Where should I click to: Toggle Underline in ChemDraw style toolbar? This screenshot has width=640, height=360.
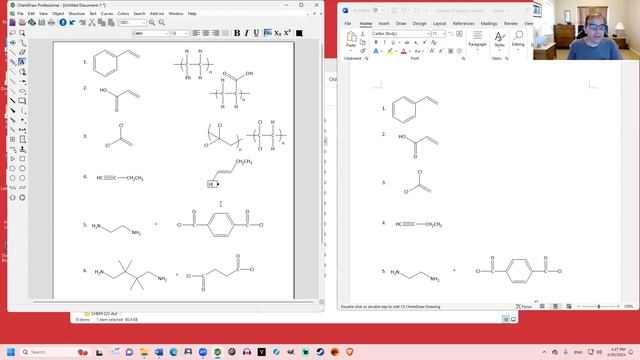coord(256,33)
